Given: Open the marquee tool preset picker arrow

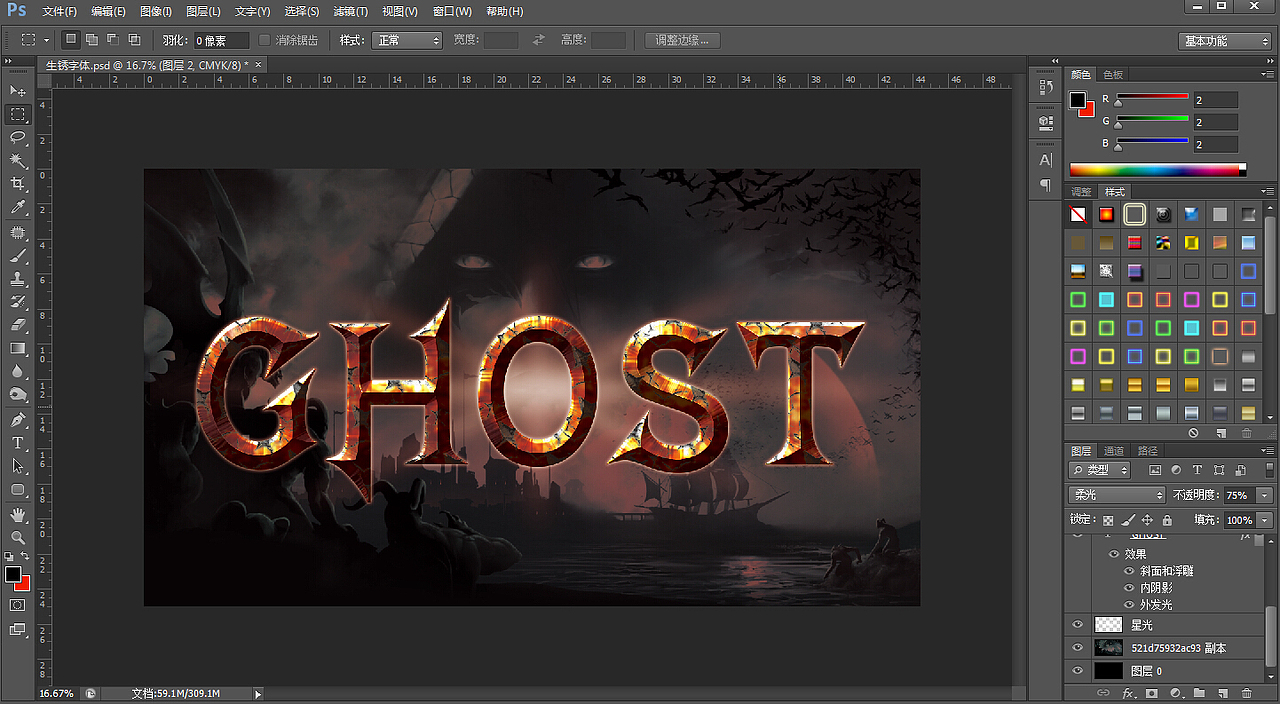Looking at the screenshot, I should (46, 40).
